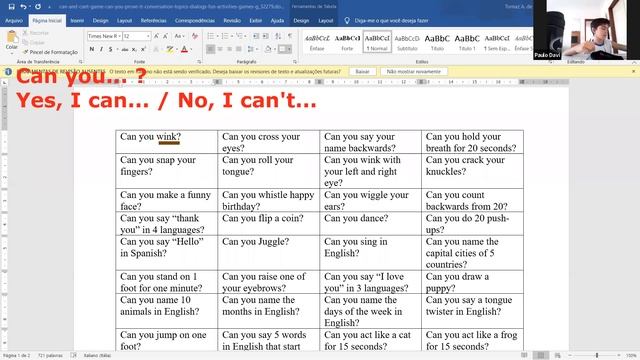This screenshot has width=640, height=360.
Task: Click the Diga-me o que você deseja fazer box
Action: click(388, 20)
